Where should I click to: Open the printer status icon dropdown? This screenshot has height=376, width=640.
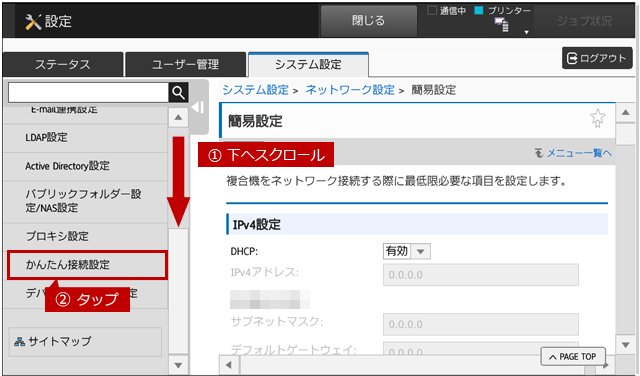[x=526, y=32]
